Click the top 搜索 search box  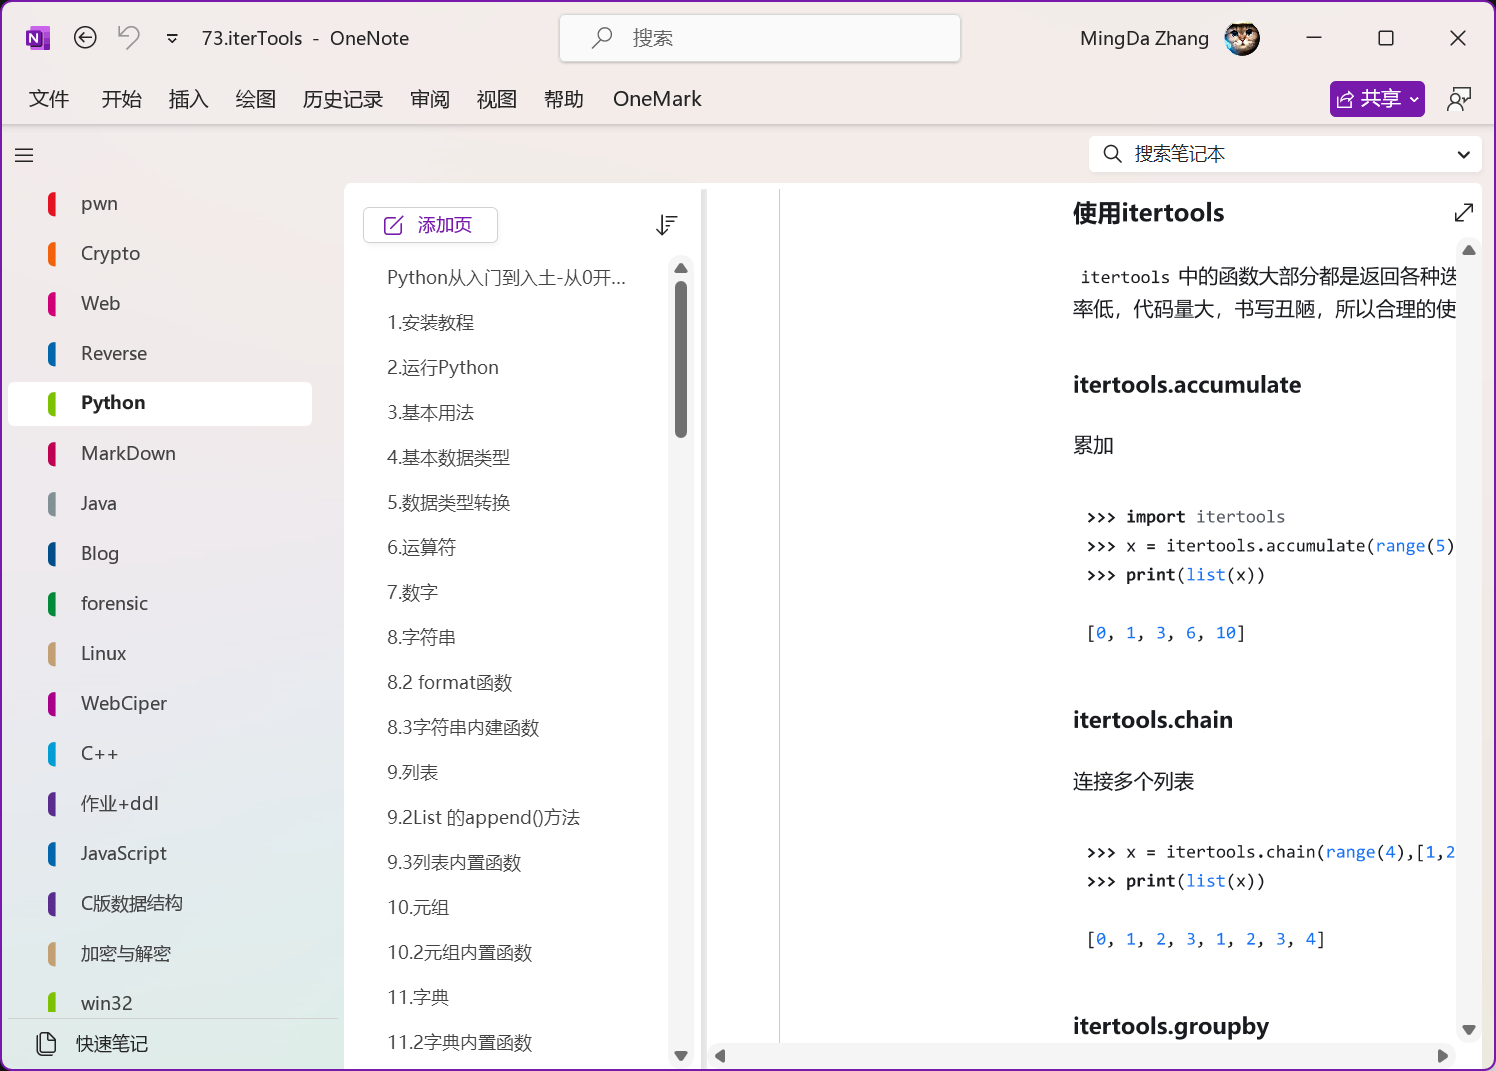point(760,38)
